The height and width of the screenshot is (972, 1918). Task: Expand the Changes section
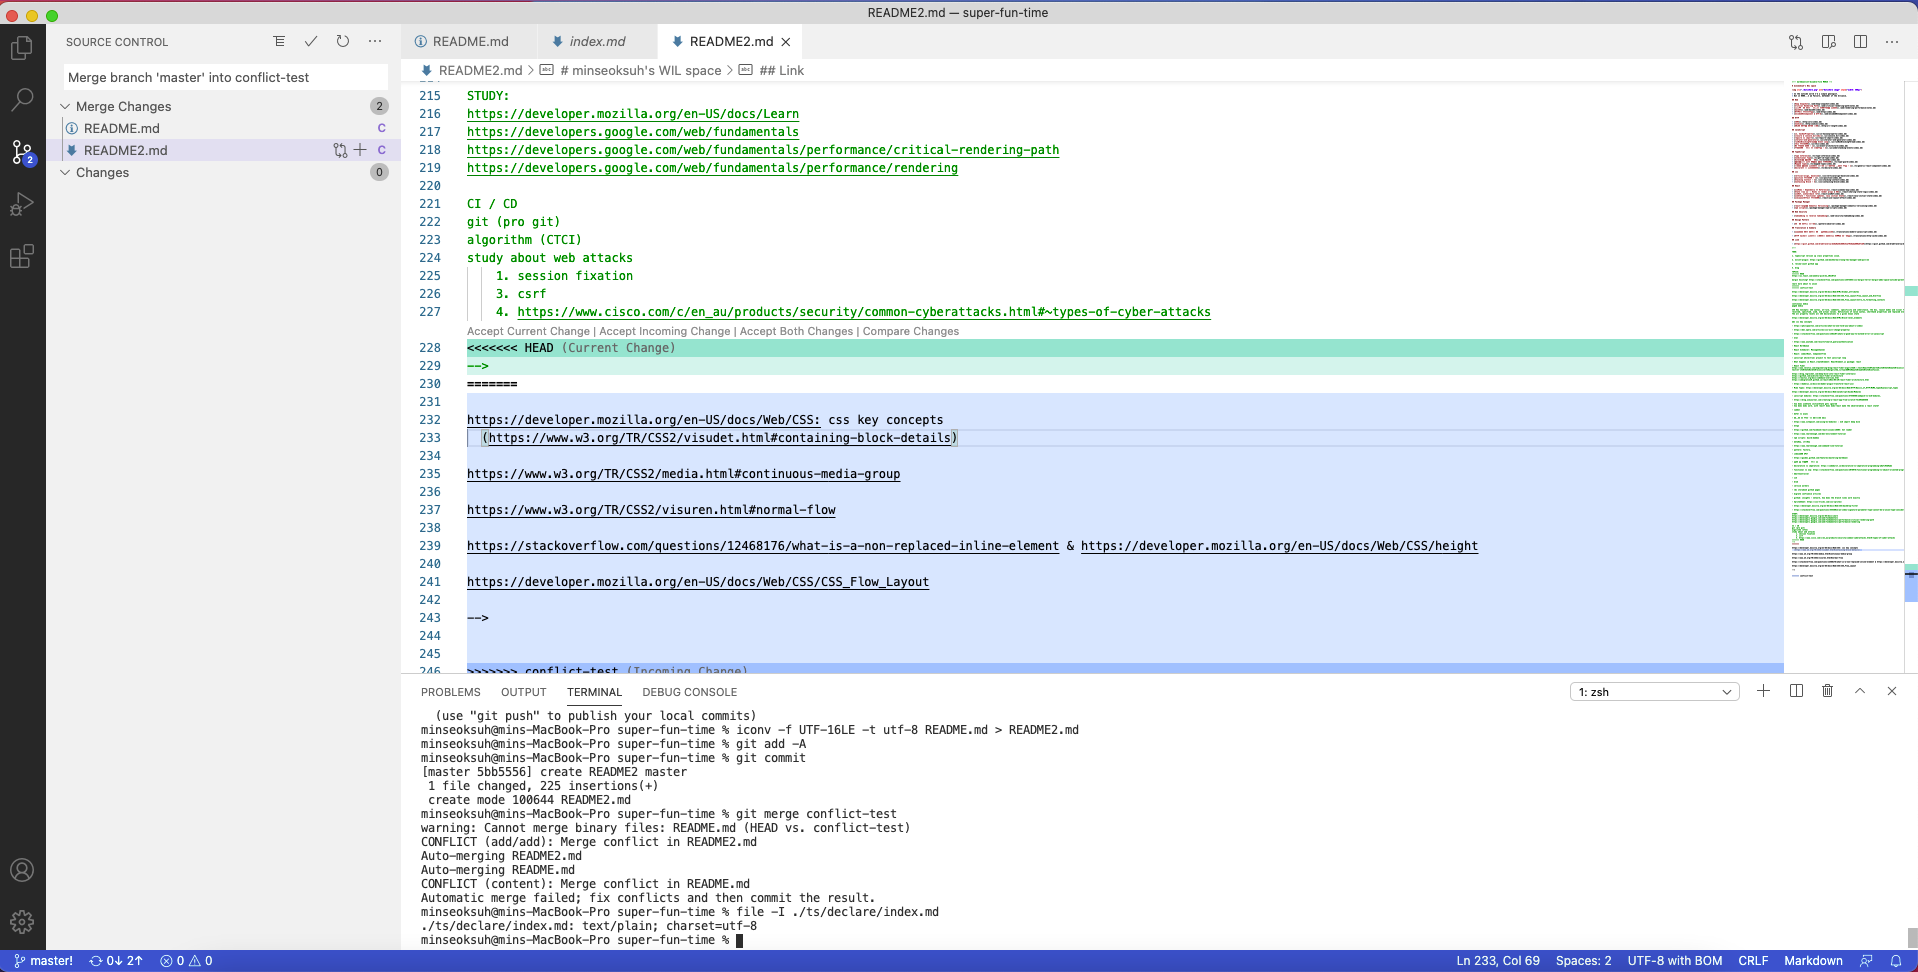click(65, 172)
